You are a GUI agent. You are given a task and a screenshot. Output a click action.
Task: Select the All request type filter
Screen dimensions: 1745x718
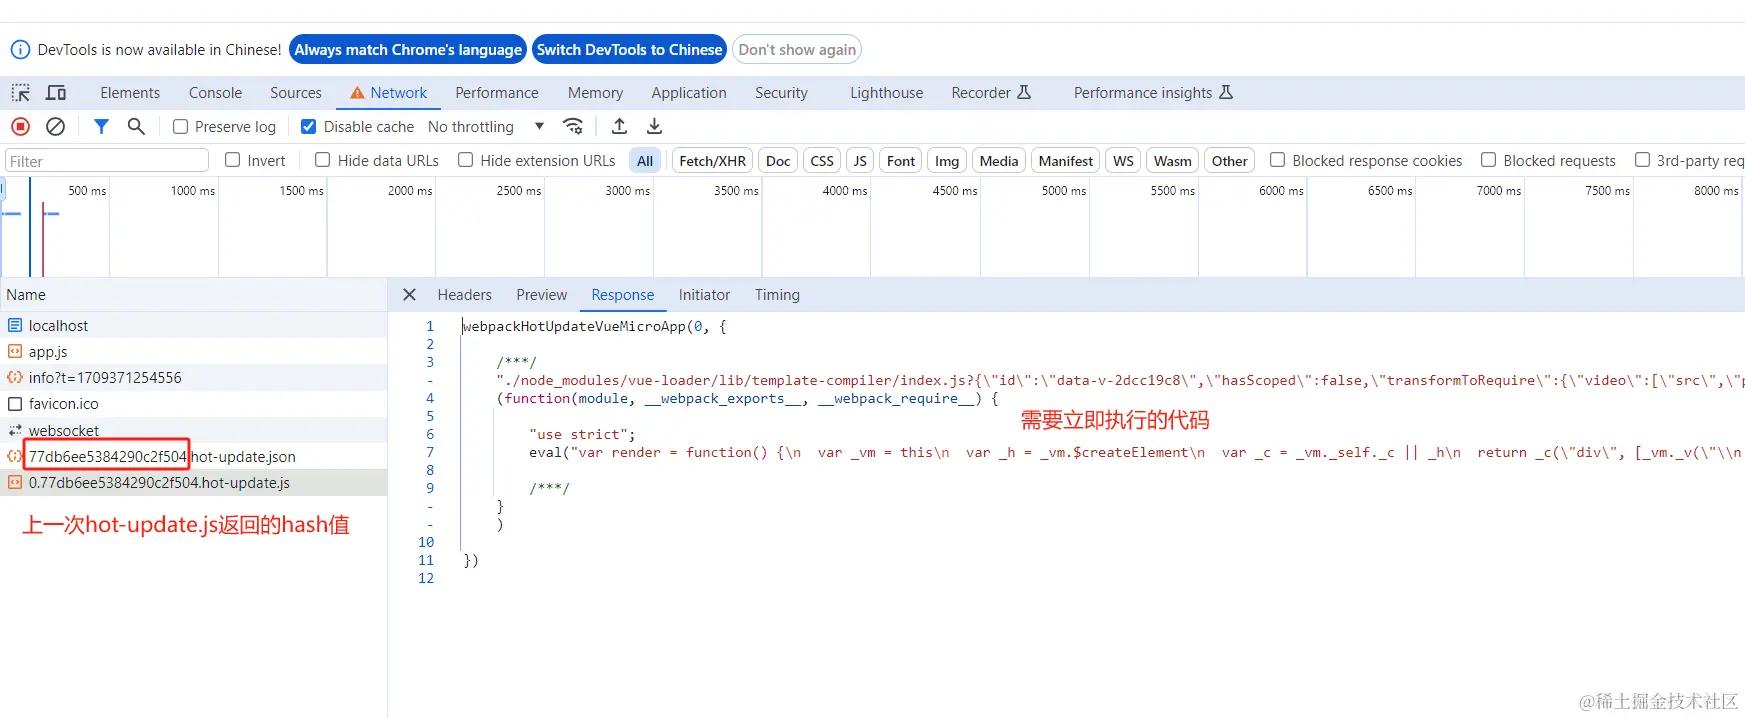point(645,161)
